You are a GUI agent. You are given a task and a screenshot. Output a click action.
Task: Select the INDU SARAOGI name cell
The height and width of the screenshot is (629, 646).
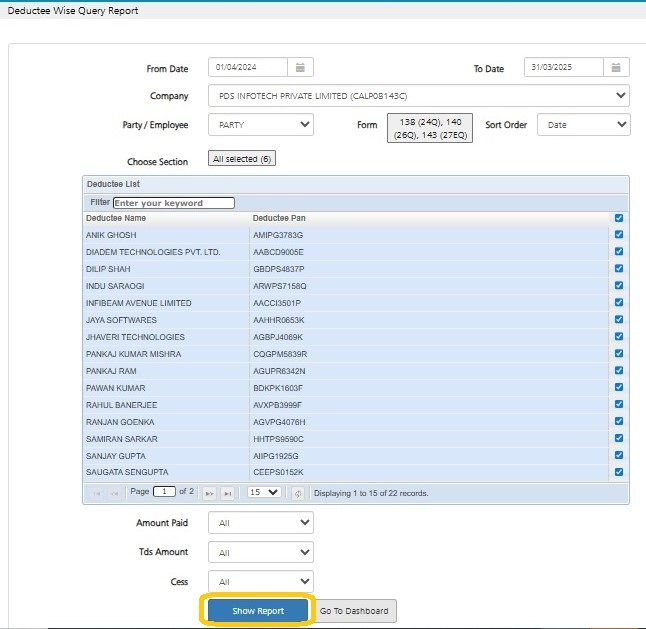166,286
